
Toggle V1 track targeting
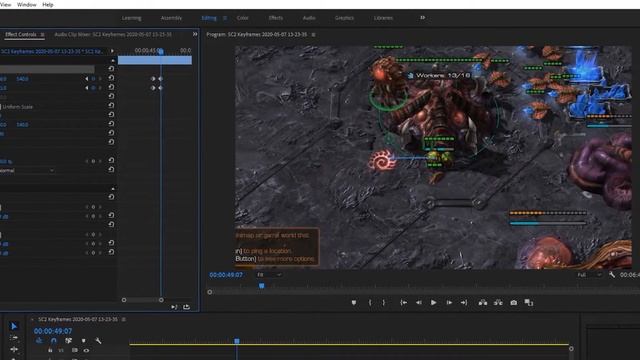pyautogui.click(x=61, y=350)
